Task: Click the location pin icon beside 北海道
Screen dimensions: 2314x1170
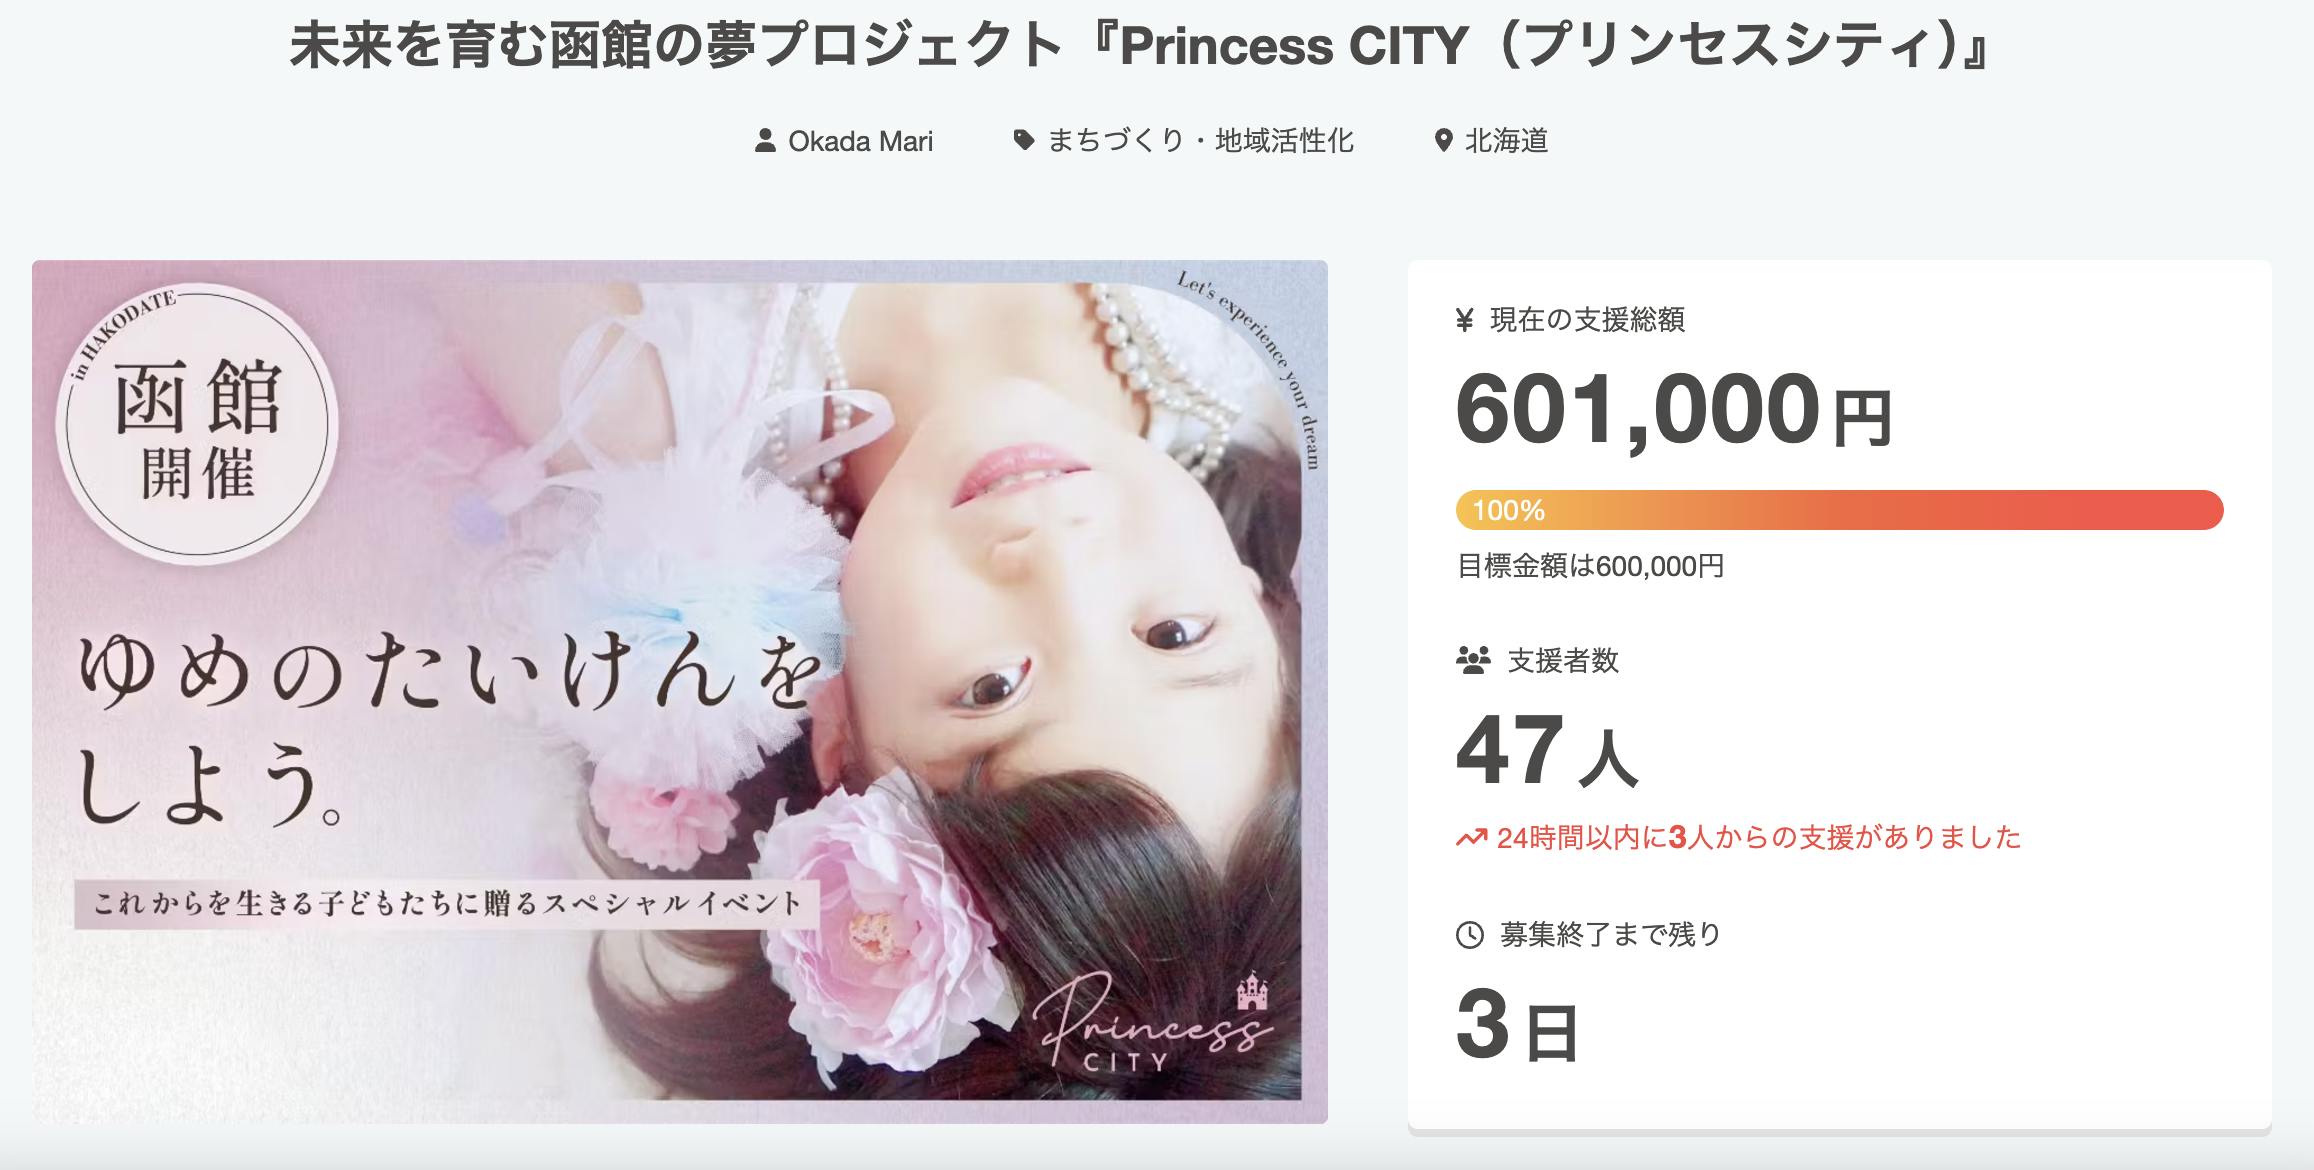Action: (1443, 141)
